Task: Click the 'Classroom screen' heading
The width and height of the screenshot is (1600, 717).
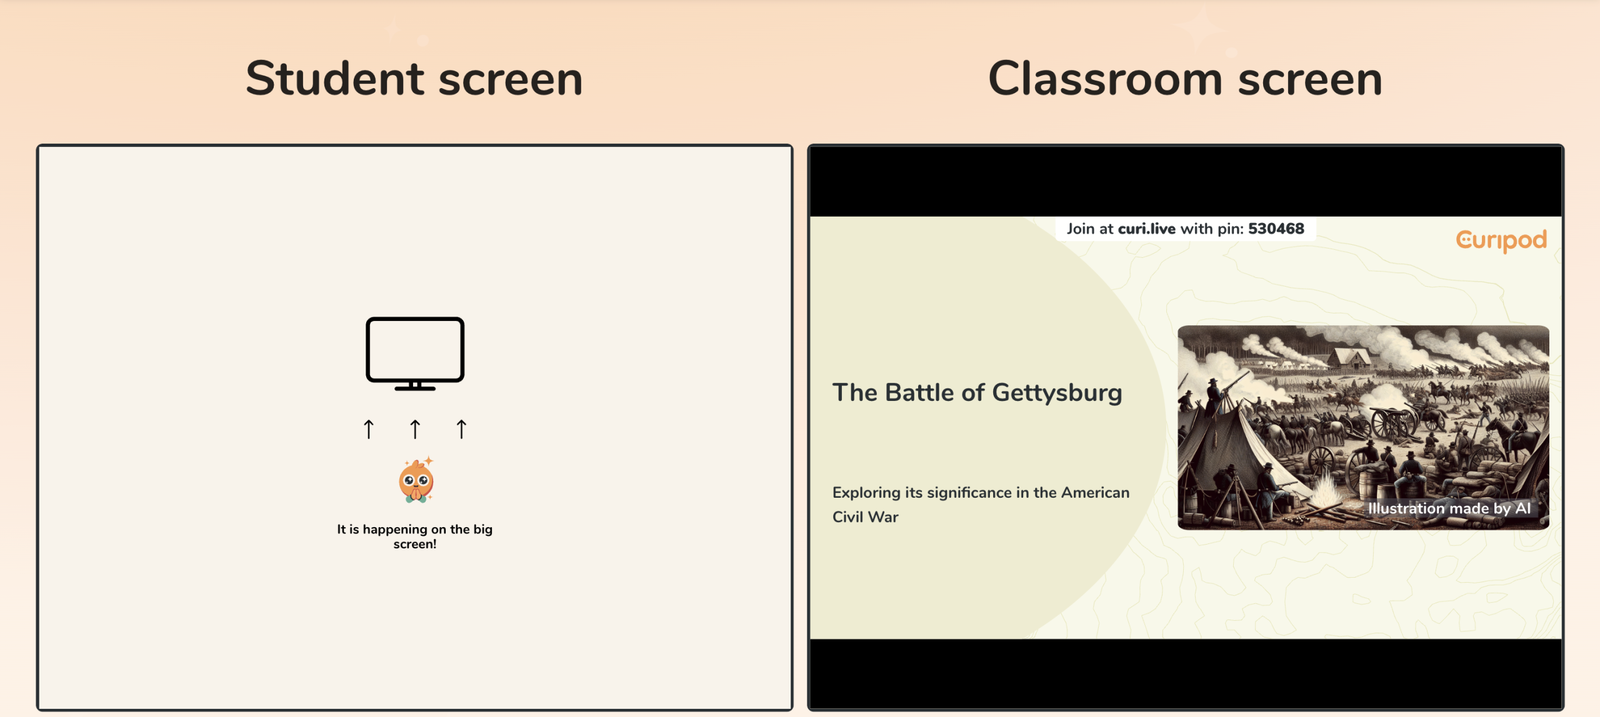Action: click(1185, 79)
